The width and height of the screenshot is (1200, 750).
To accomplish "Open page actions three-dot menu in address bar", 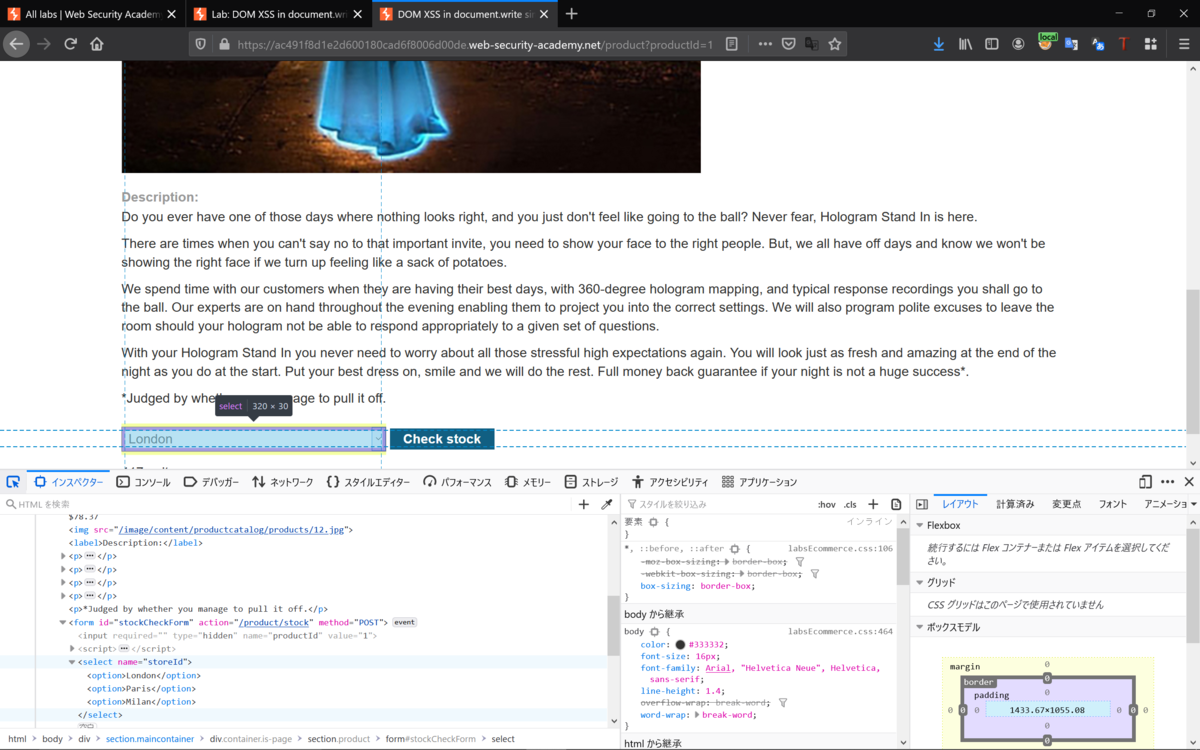I will pyautogui.click(x=765, y=44).
